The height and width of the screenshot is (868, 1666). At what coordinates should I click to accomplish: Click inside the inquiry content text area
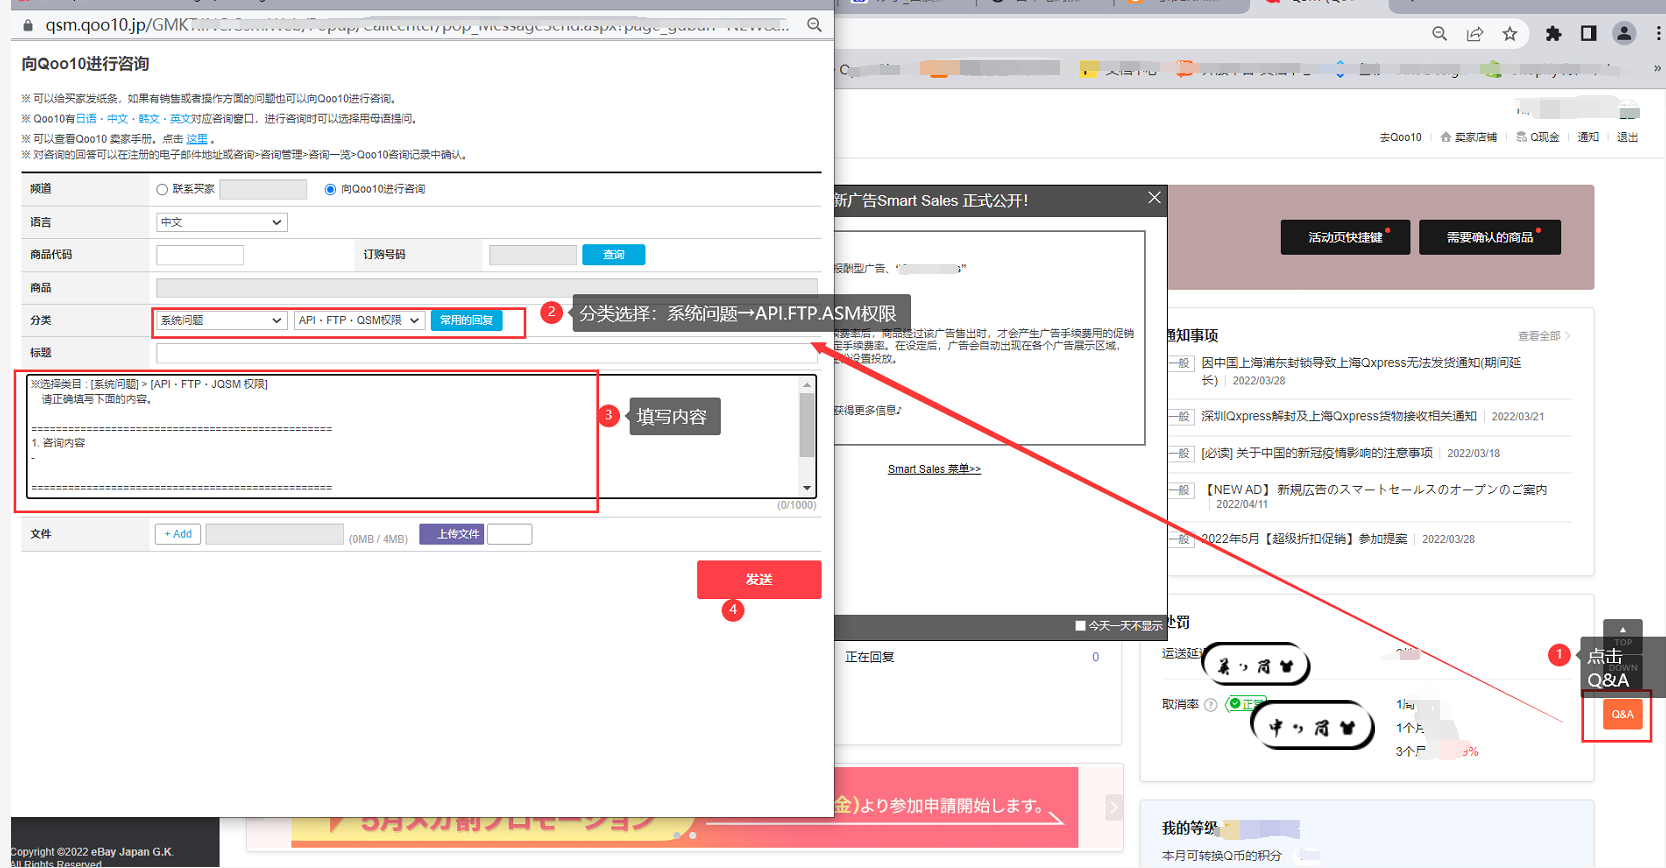[x=412, y=436]
